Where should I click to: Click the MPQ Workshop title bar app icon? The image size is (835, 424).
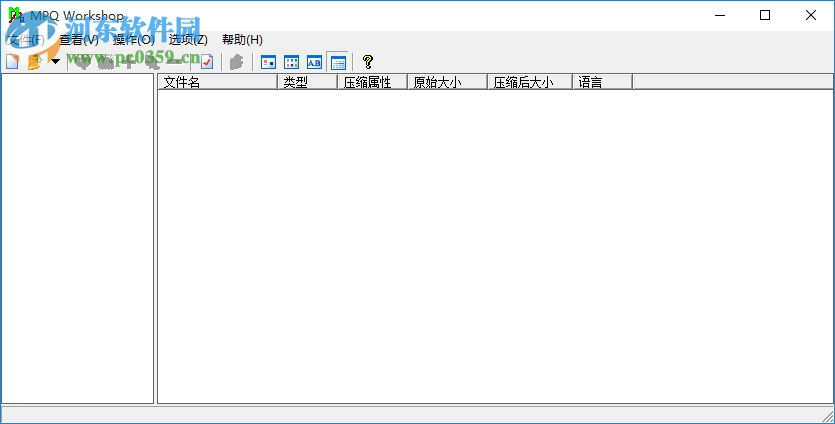pyautogui.click(x=16, y=15)
